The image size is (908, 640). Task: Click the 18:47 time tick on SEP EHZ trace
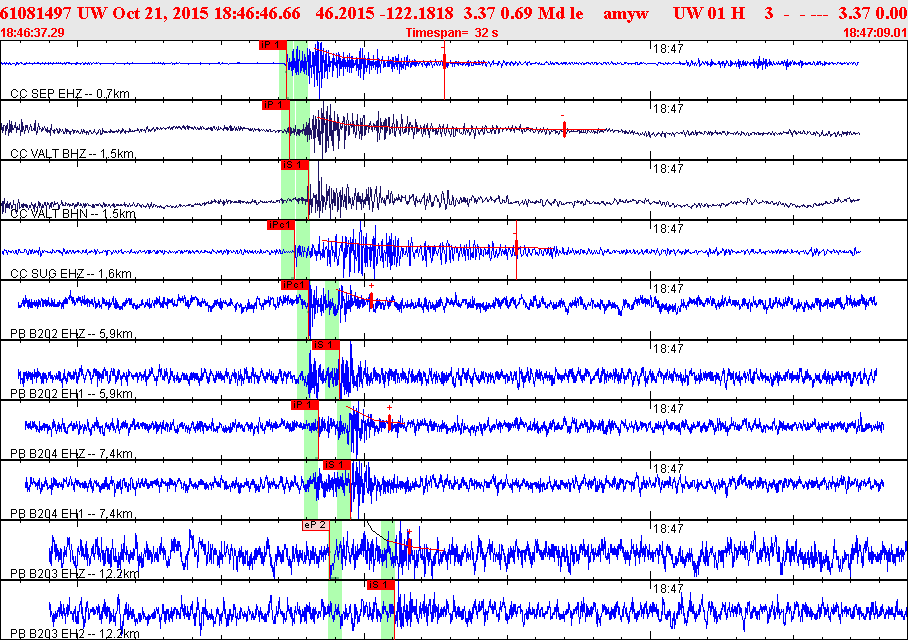pyautogui.click(x=668, y=49)
